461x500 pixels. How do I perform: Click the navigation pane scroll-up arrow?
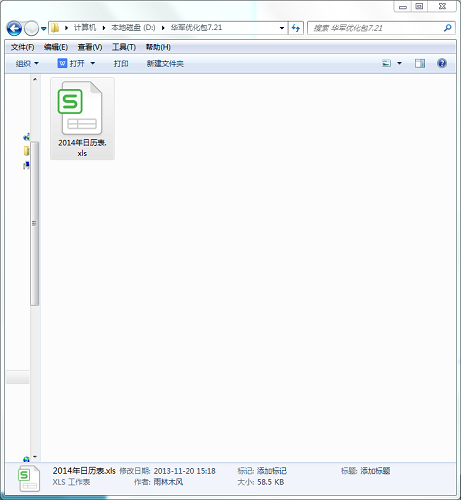click(35, 79)
